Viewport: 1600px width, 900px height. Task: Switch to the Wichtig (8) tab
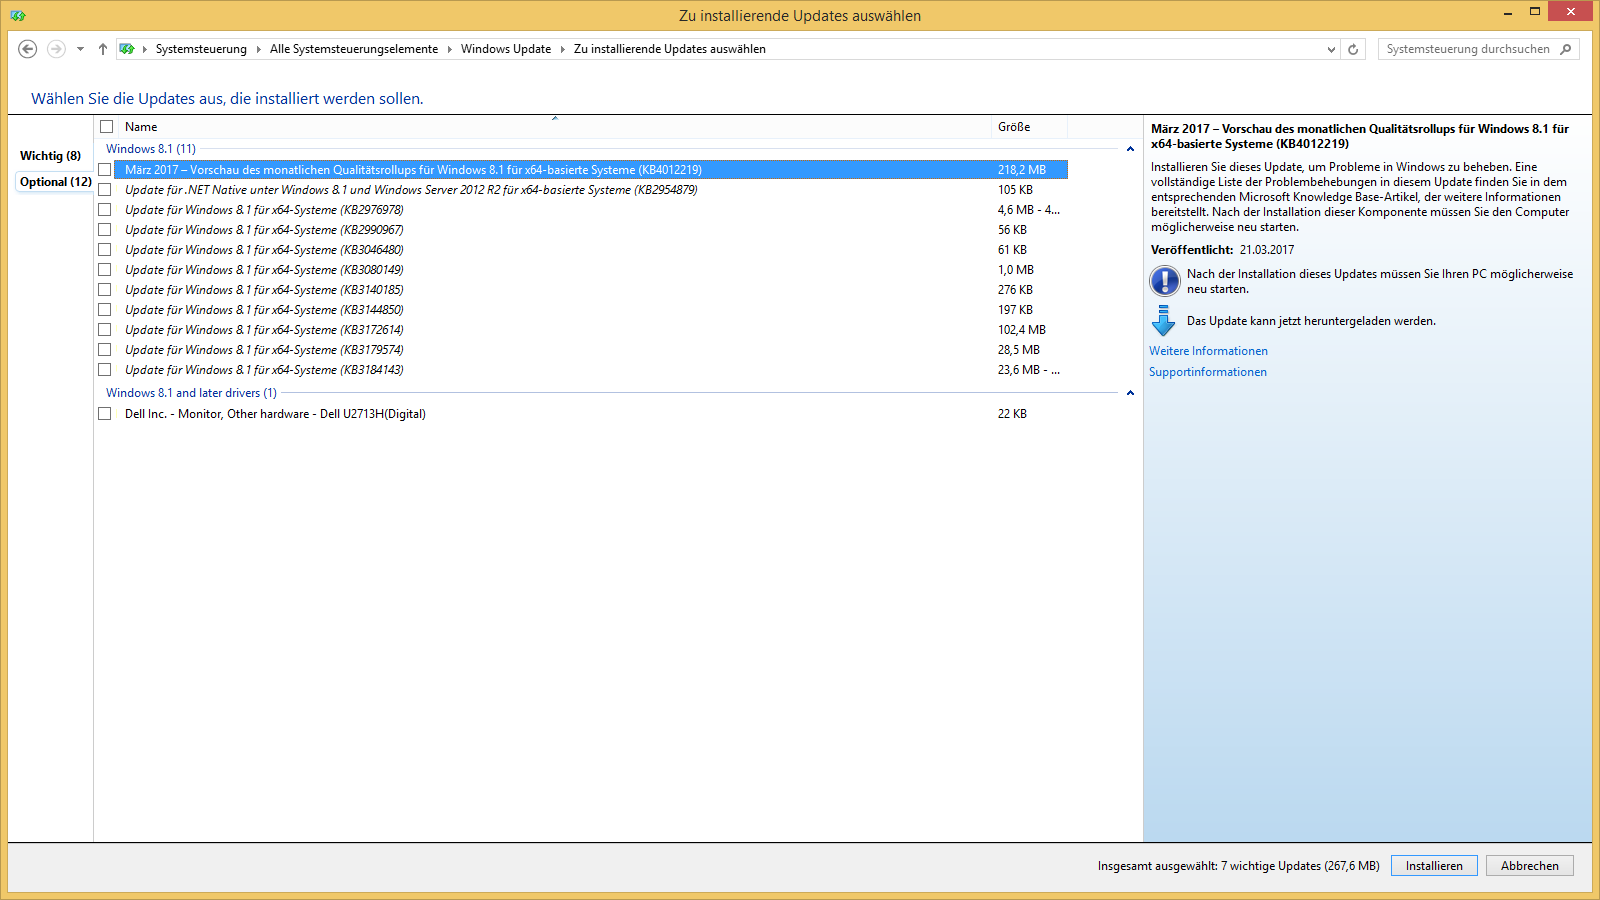(50, 156)
